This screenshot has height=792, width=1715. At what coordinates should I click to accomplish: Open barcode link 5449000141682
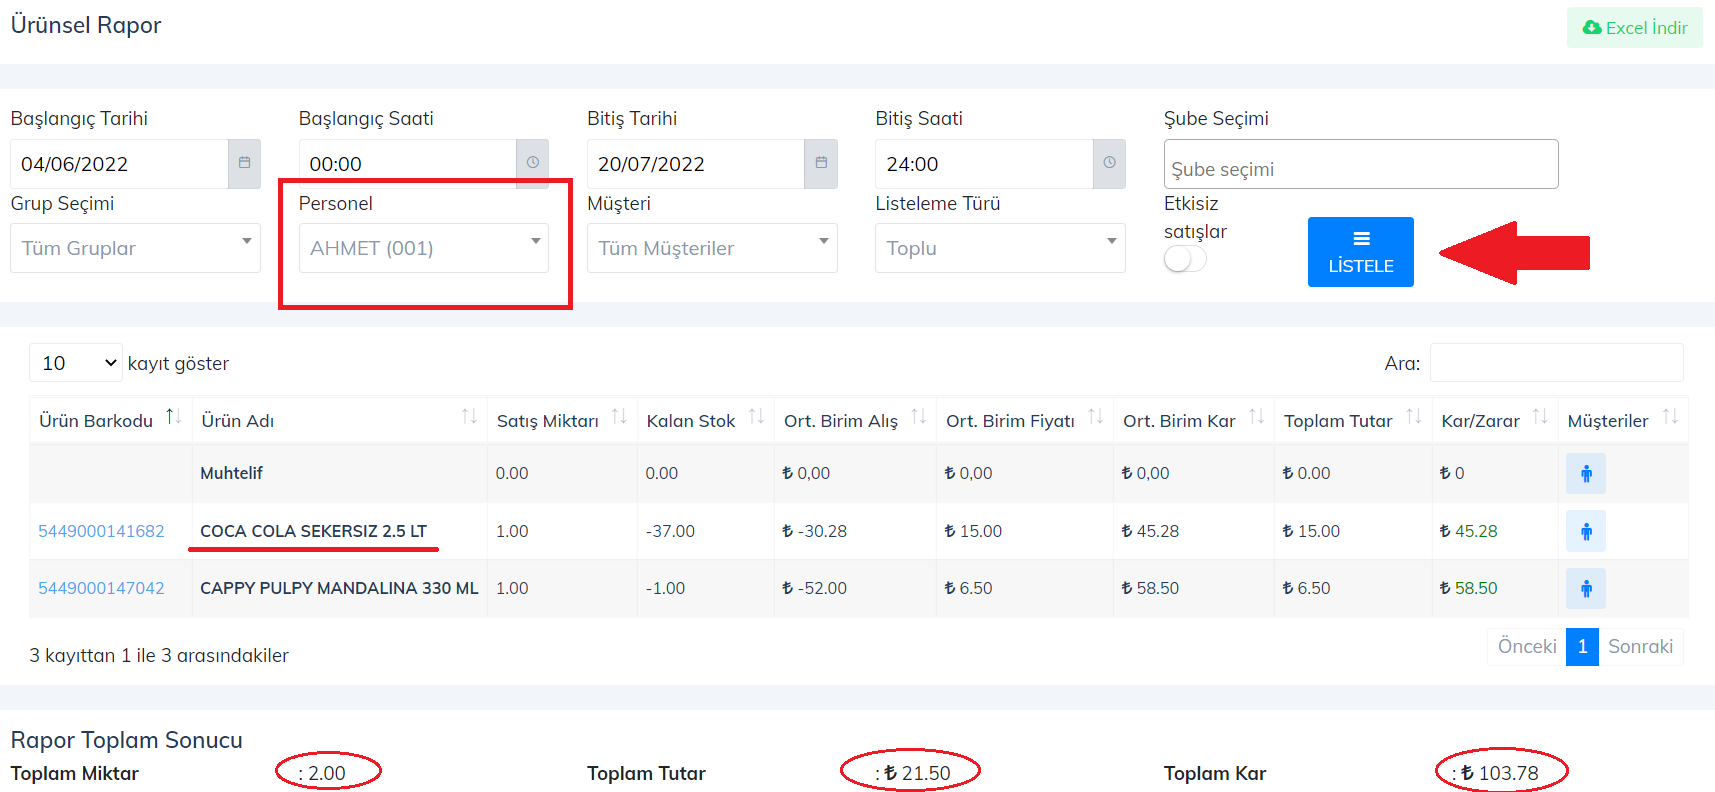click(x=101, y=531)
